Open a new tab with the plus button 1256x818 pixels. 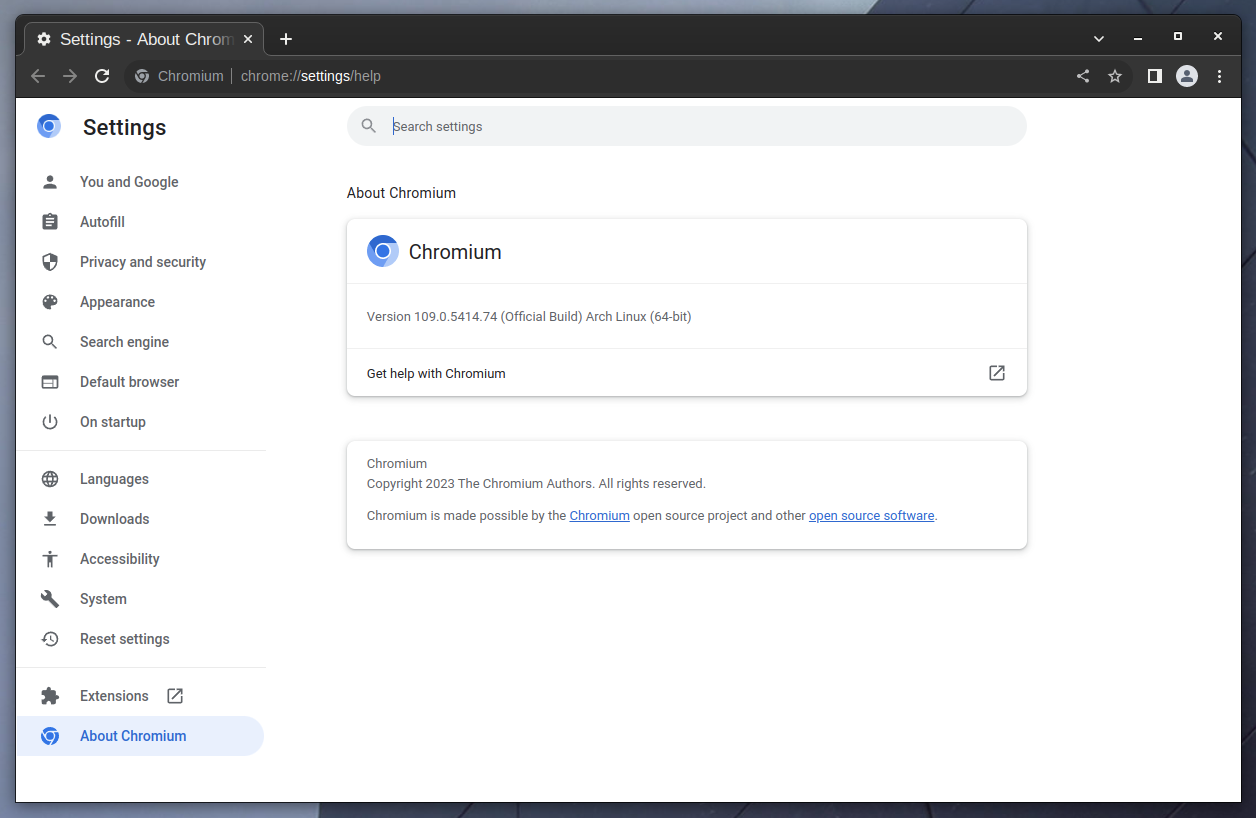[286, 39]
